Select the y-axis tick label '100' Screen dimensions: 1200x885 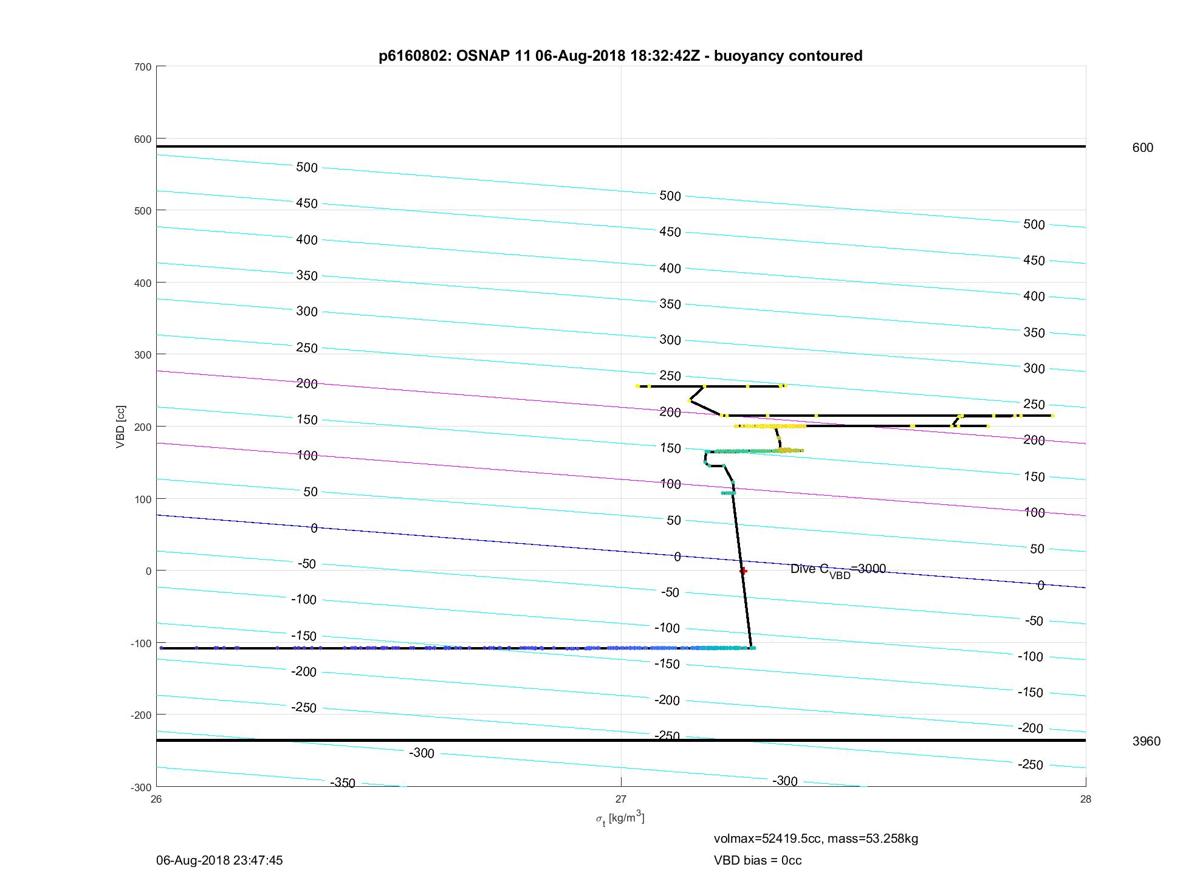tap(143, 499)
